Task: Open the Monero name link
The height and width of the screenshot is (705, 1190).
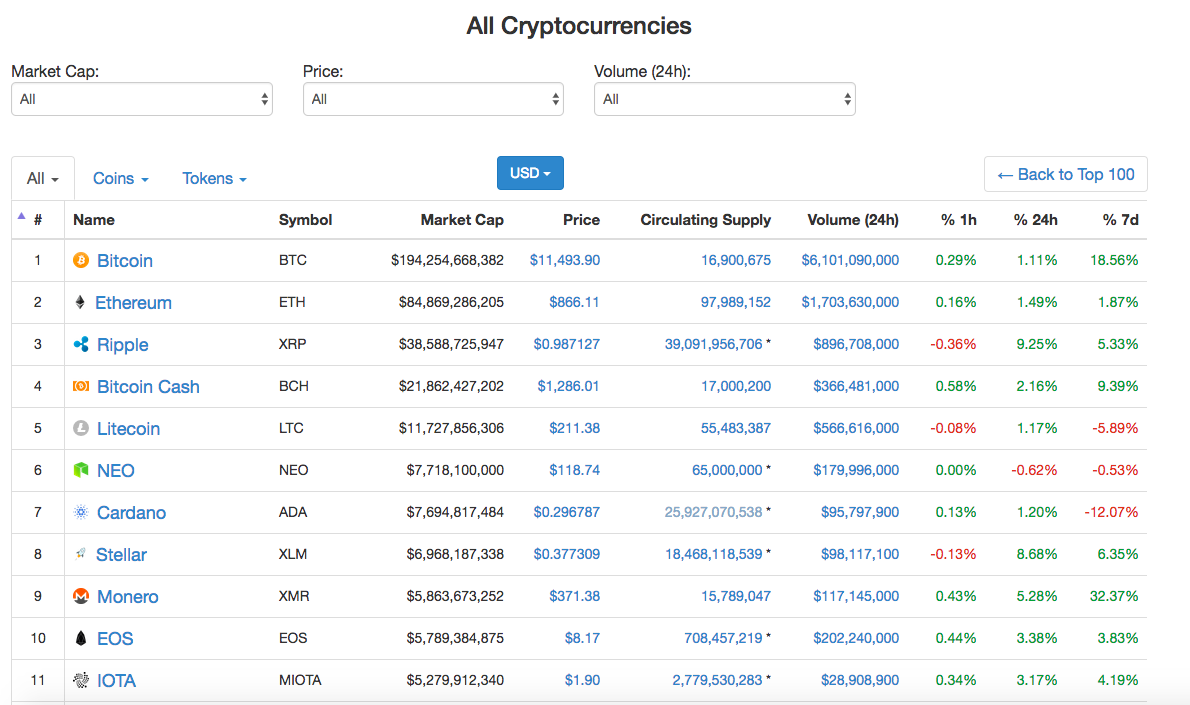Action: [128, 596]
